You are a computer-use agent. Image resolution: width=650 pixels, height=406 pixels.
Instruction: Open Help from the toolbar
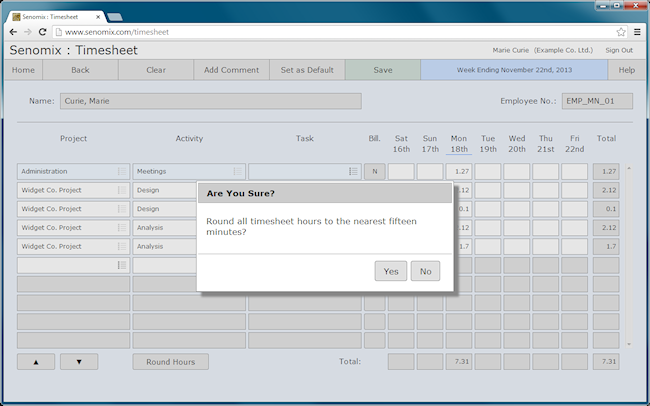pos(627,70)
